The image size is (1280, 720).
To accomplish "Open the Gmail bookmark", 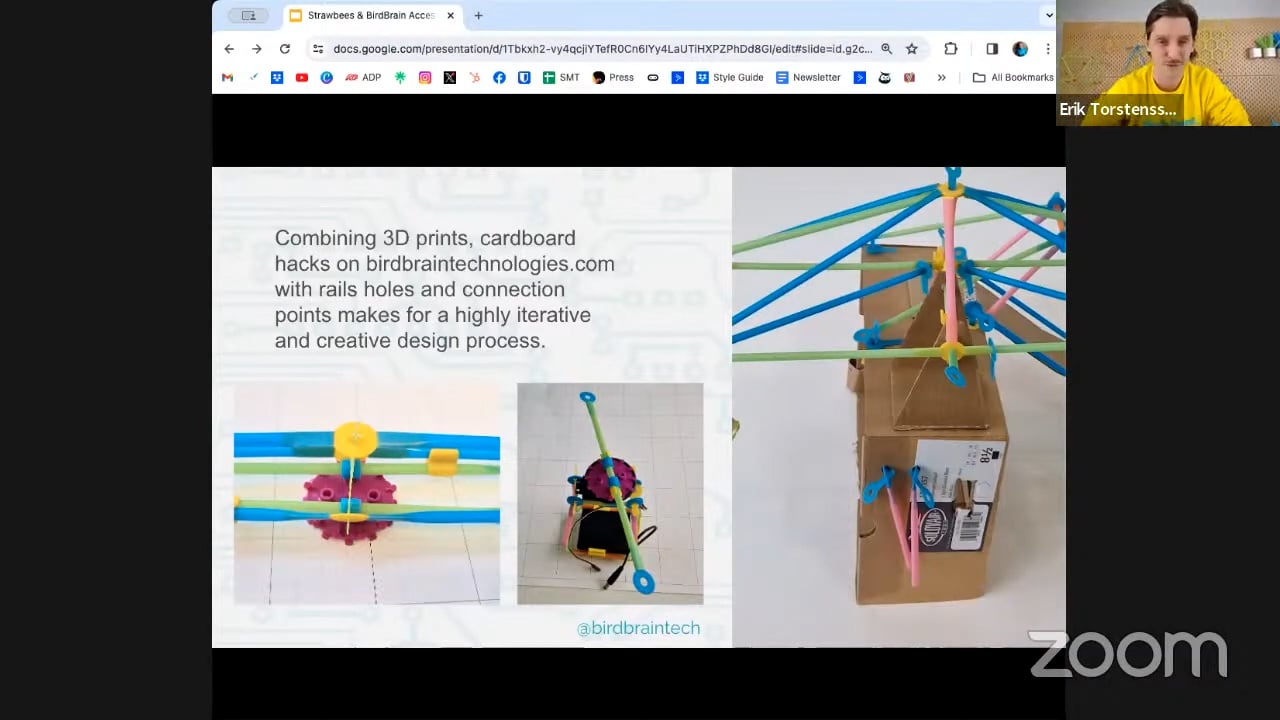I will [x=227, y=77].
